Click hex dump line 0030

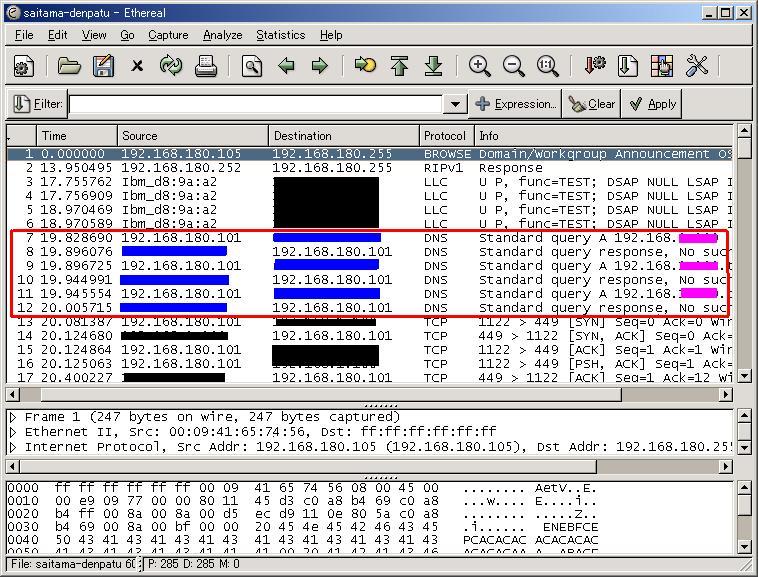(303, 527)
